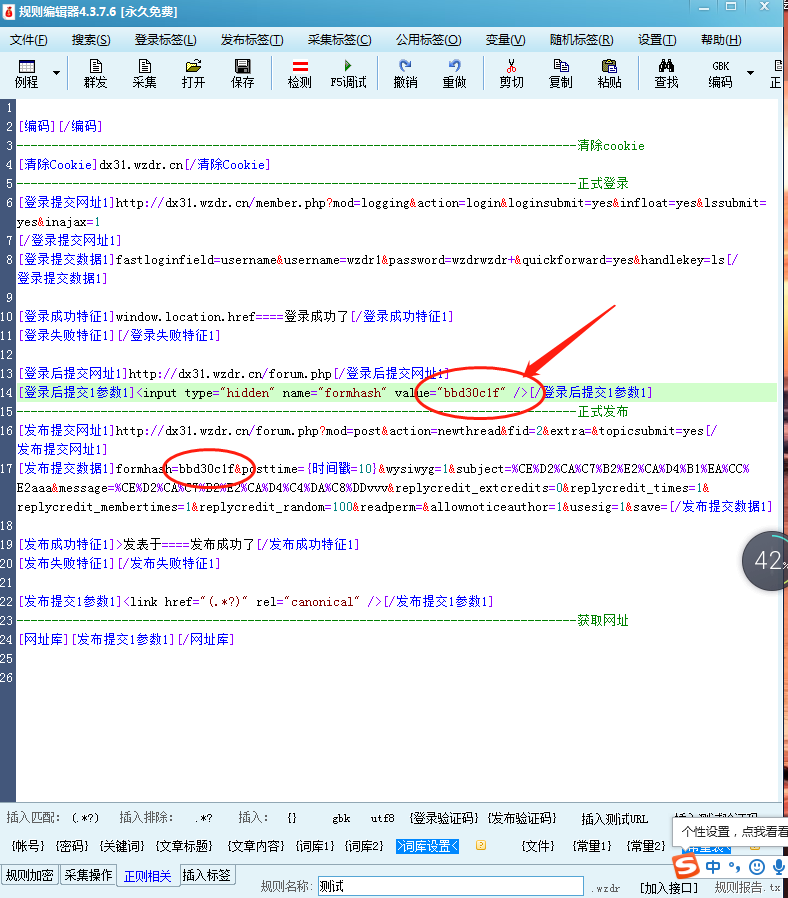Expand the 例程 dropdown arrow
Viewport: 788px width, 898px height.
(x=56, y=74)
